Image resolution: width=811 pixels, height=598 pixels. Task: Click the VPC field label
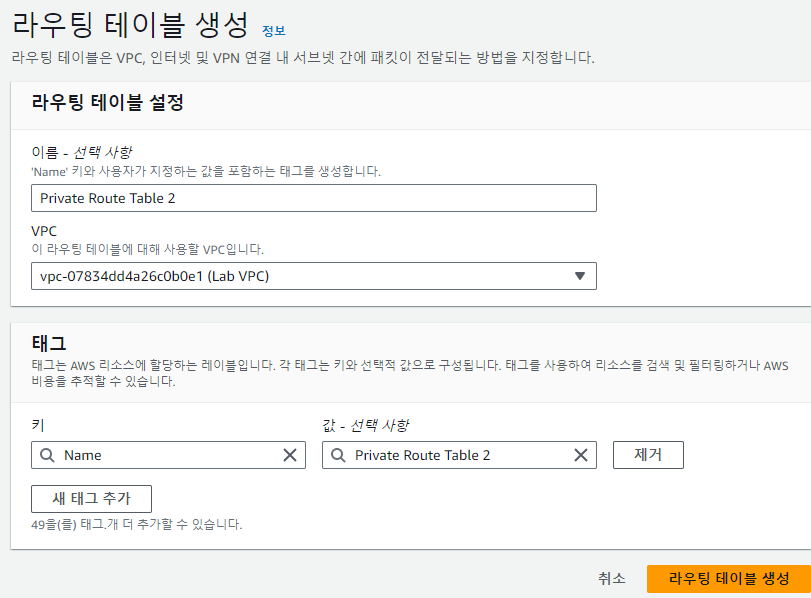[44, 231]
